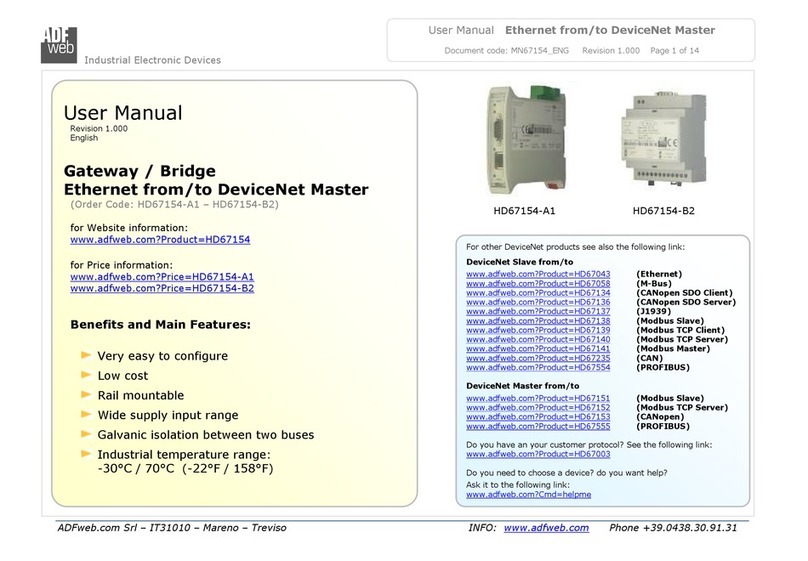This screenshot has width=808, height=561.
Task: Select the 'User Manual' title in yellow panel
Action: pos(123,113)
